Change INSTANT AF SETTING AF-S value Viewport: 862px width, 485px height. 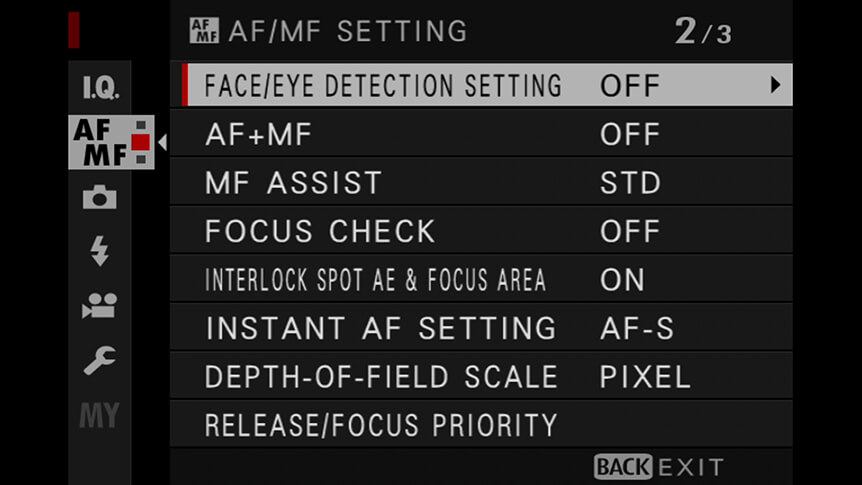(637, 328)
